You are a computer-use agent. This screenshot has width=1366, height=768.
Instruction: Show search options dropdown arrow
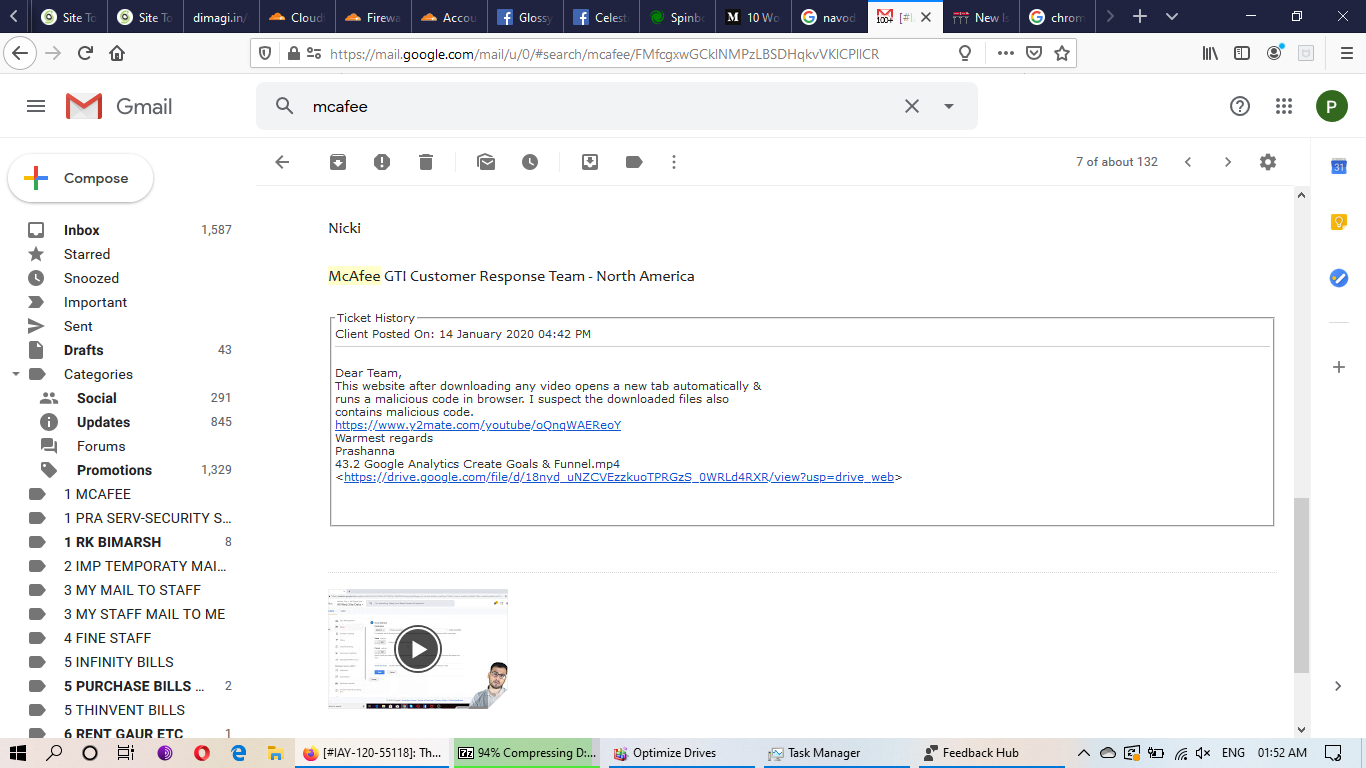[x=949, y=106]
